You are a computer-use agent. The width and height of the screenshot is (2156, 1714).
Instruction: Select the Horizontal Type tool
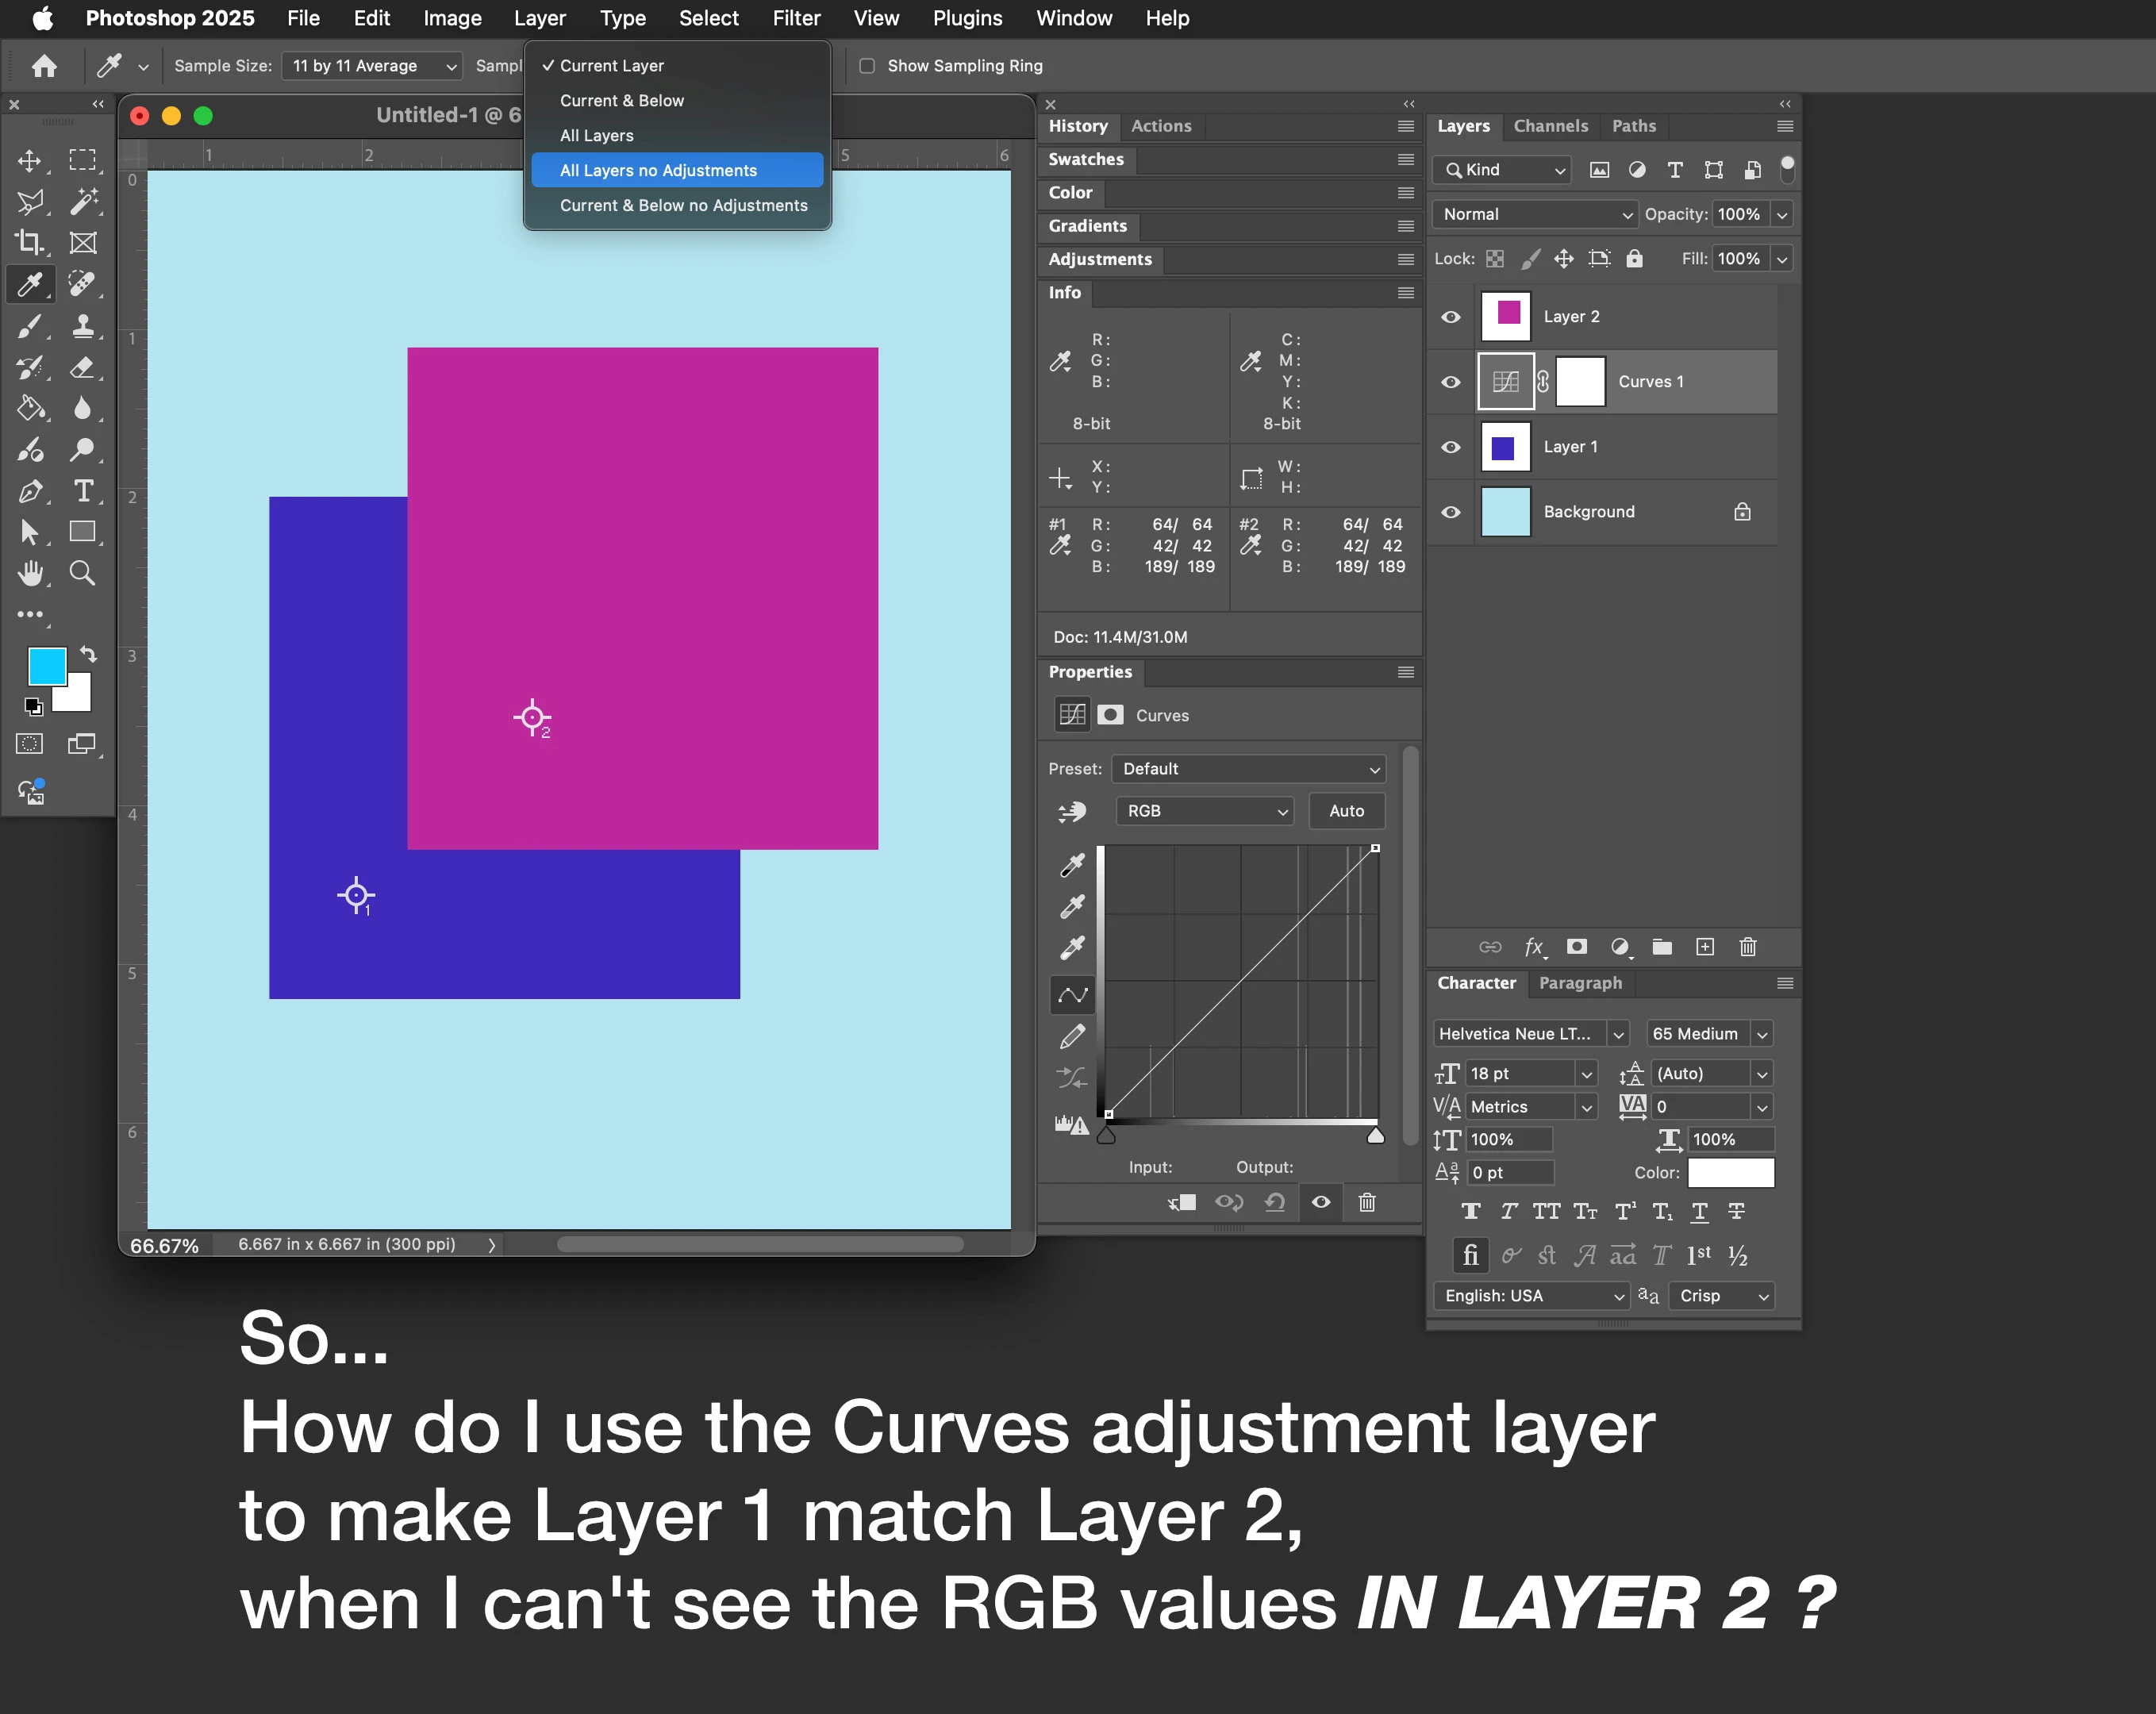(x=83, y=491)
